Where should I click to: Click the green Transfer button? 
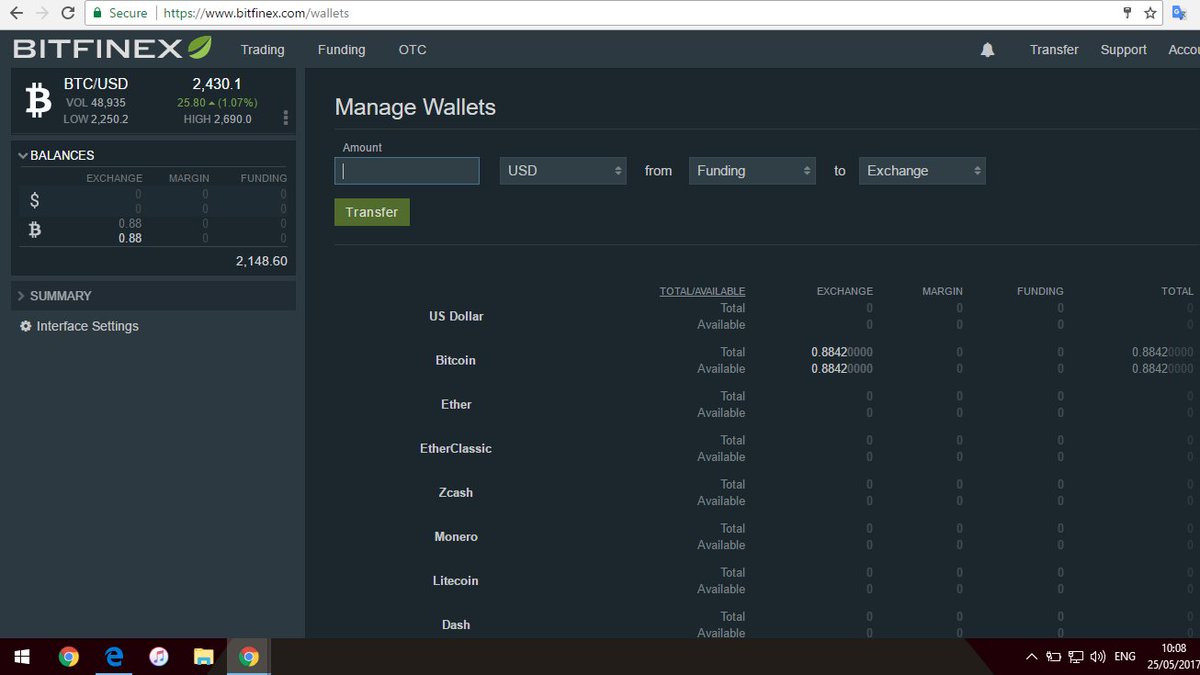pos(371,212)
